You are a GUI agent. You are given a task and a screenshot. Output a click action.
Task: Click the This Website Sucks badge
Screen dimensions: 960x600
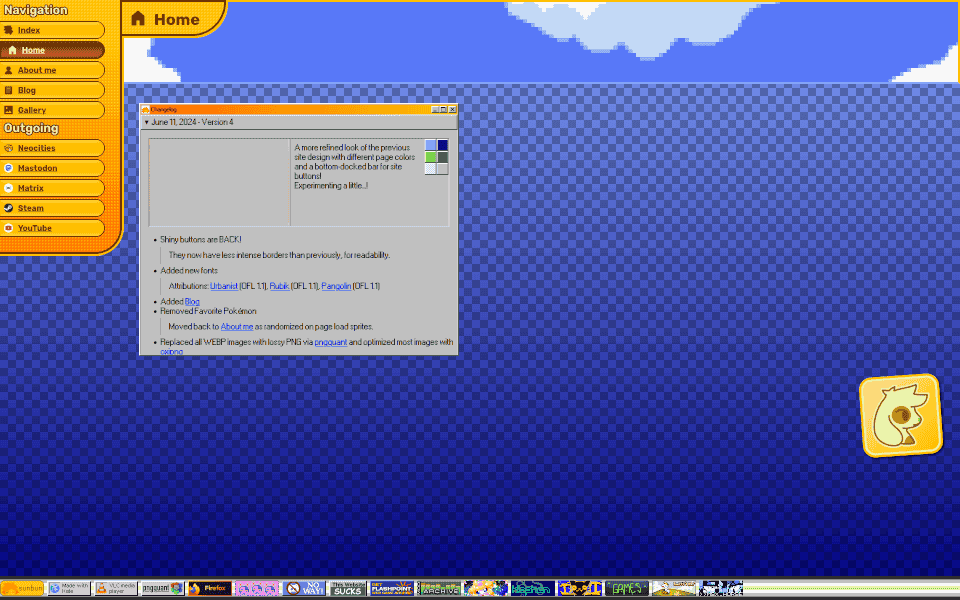point(347,589)
